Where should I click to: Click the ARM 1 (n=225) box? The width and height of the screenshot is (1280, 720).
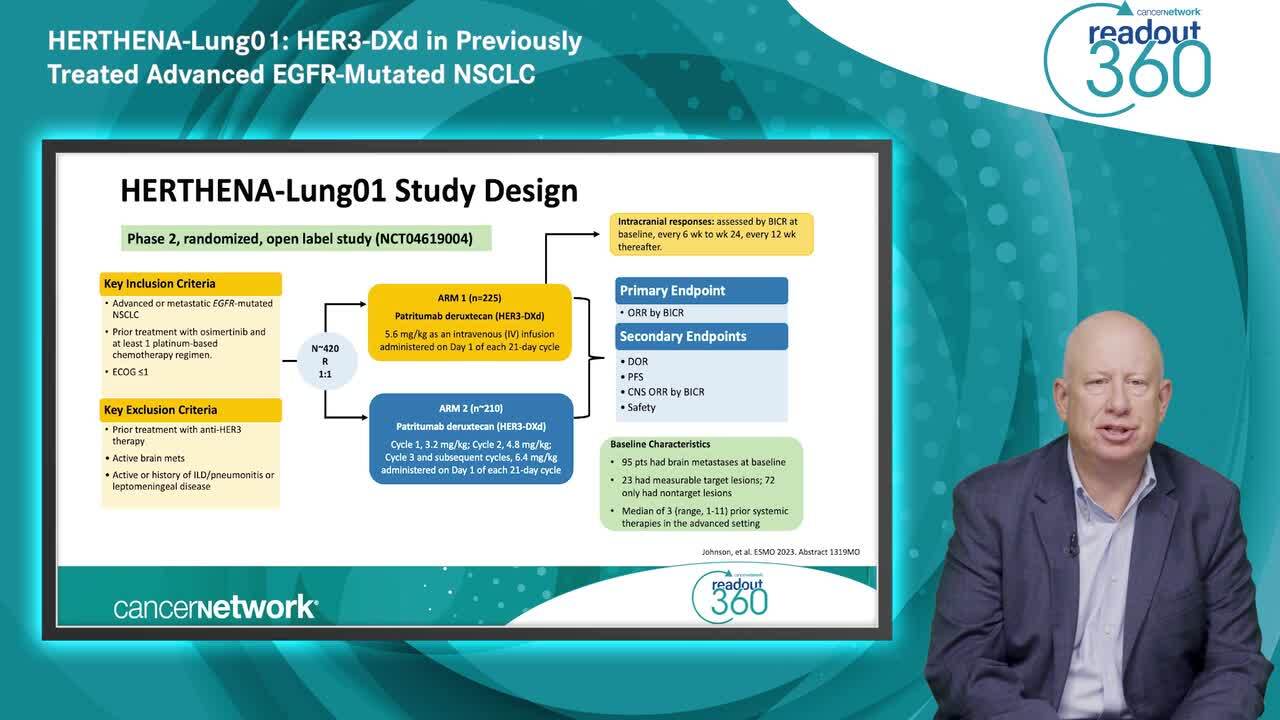point(470,322)
